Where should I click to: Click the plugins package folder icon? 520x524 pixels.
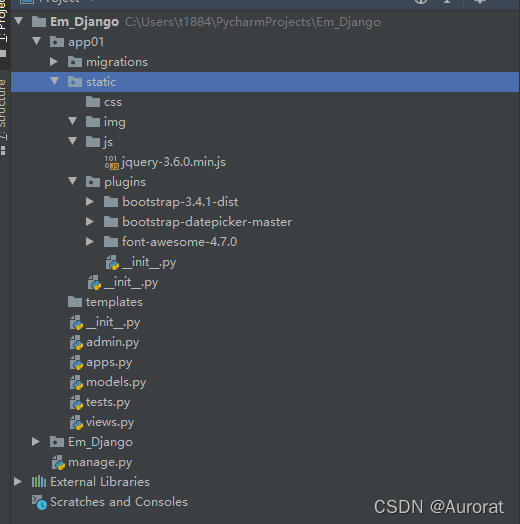pos(93,182)
